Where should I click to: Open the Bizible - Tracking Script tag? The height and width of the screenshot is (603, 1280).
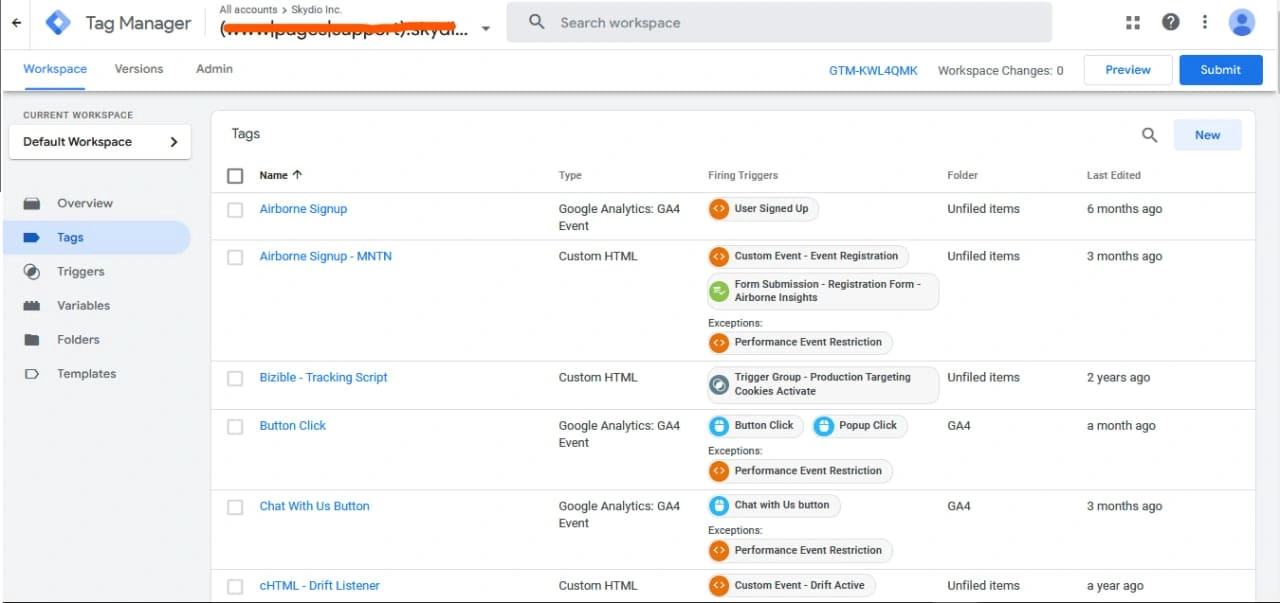pos(323,377)
